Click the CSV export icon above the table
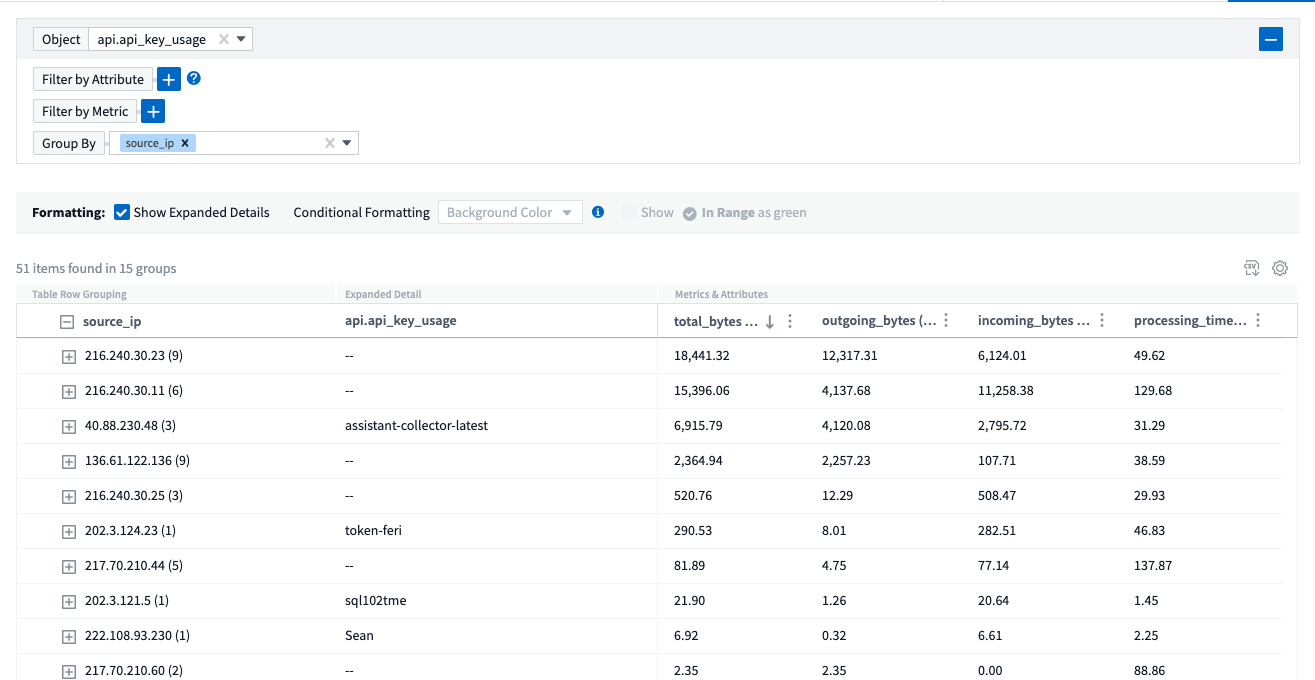The image size is (1315, 680). click(x=1251, y=268)
